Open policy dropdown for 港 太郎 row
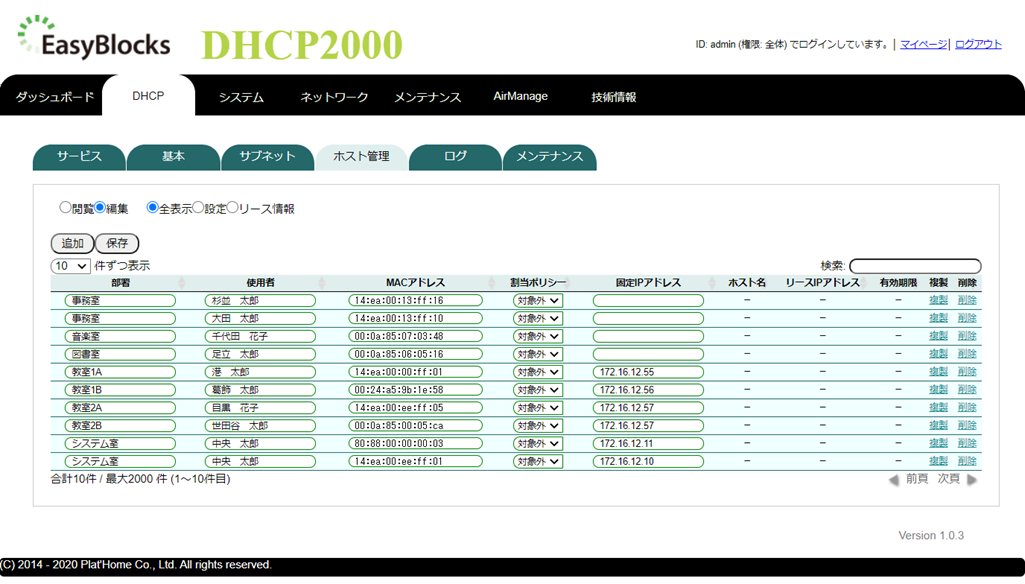The height and width of the screenshot is (584, 1025). [x=537, y=372]
